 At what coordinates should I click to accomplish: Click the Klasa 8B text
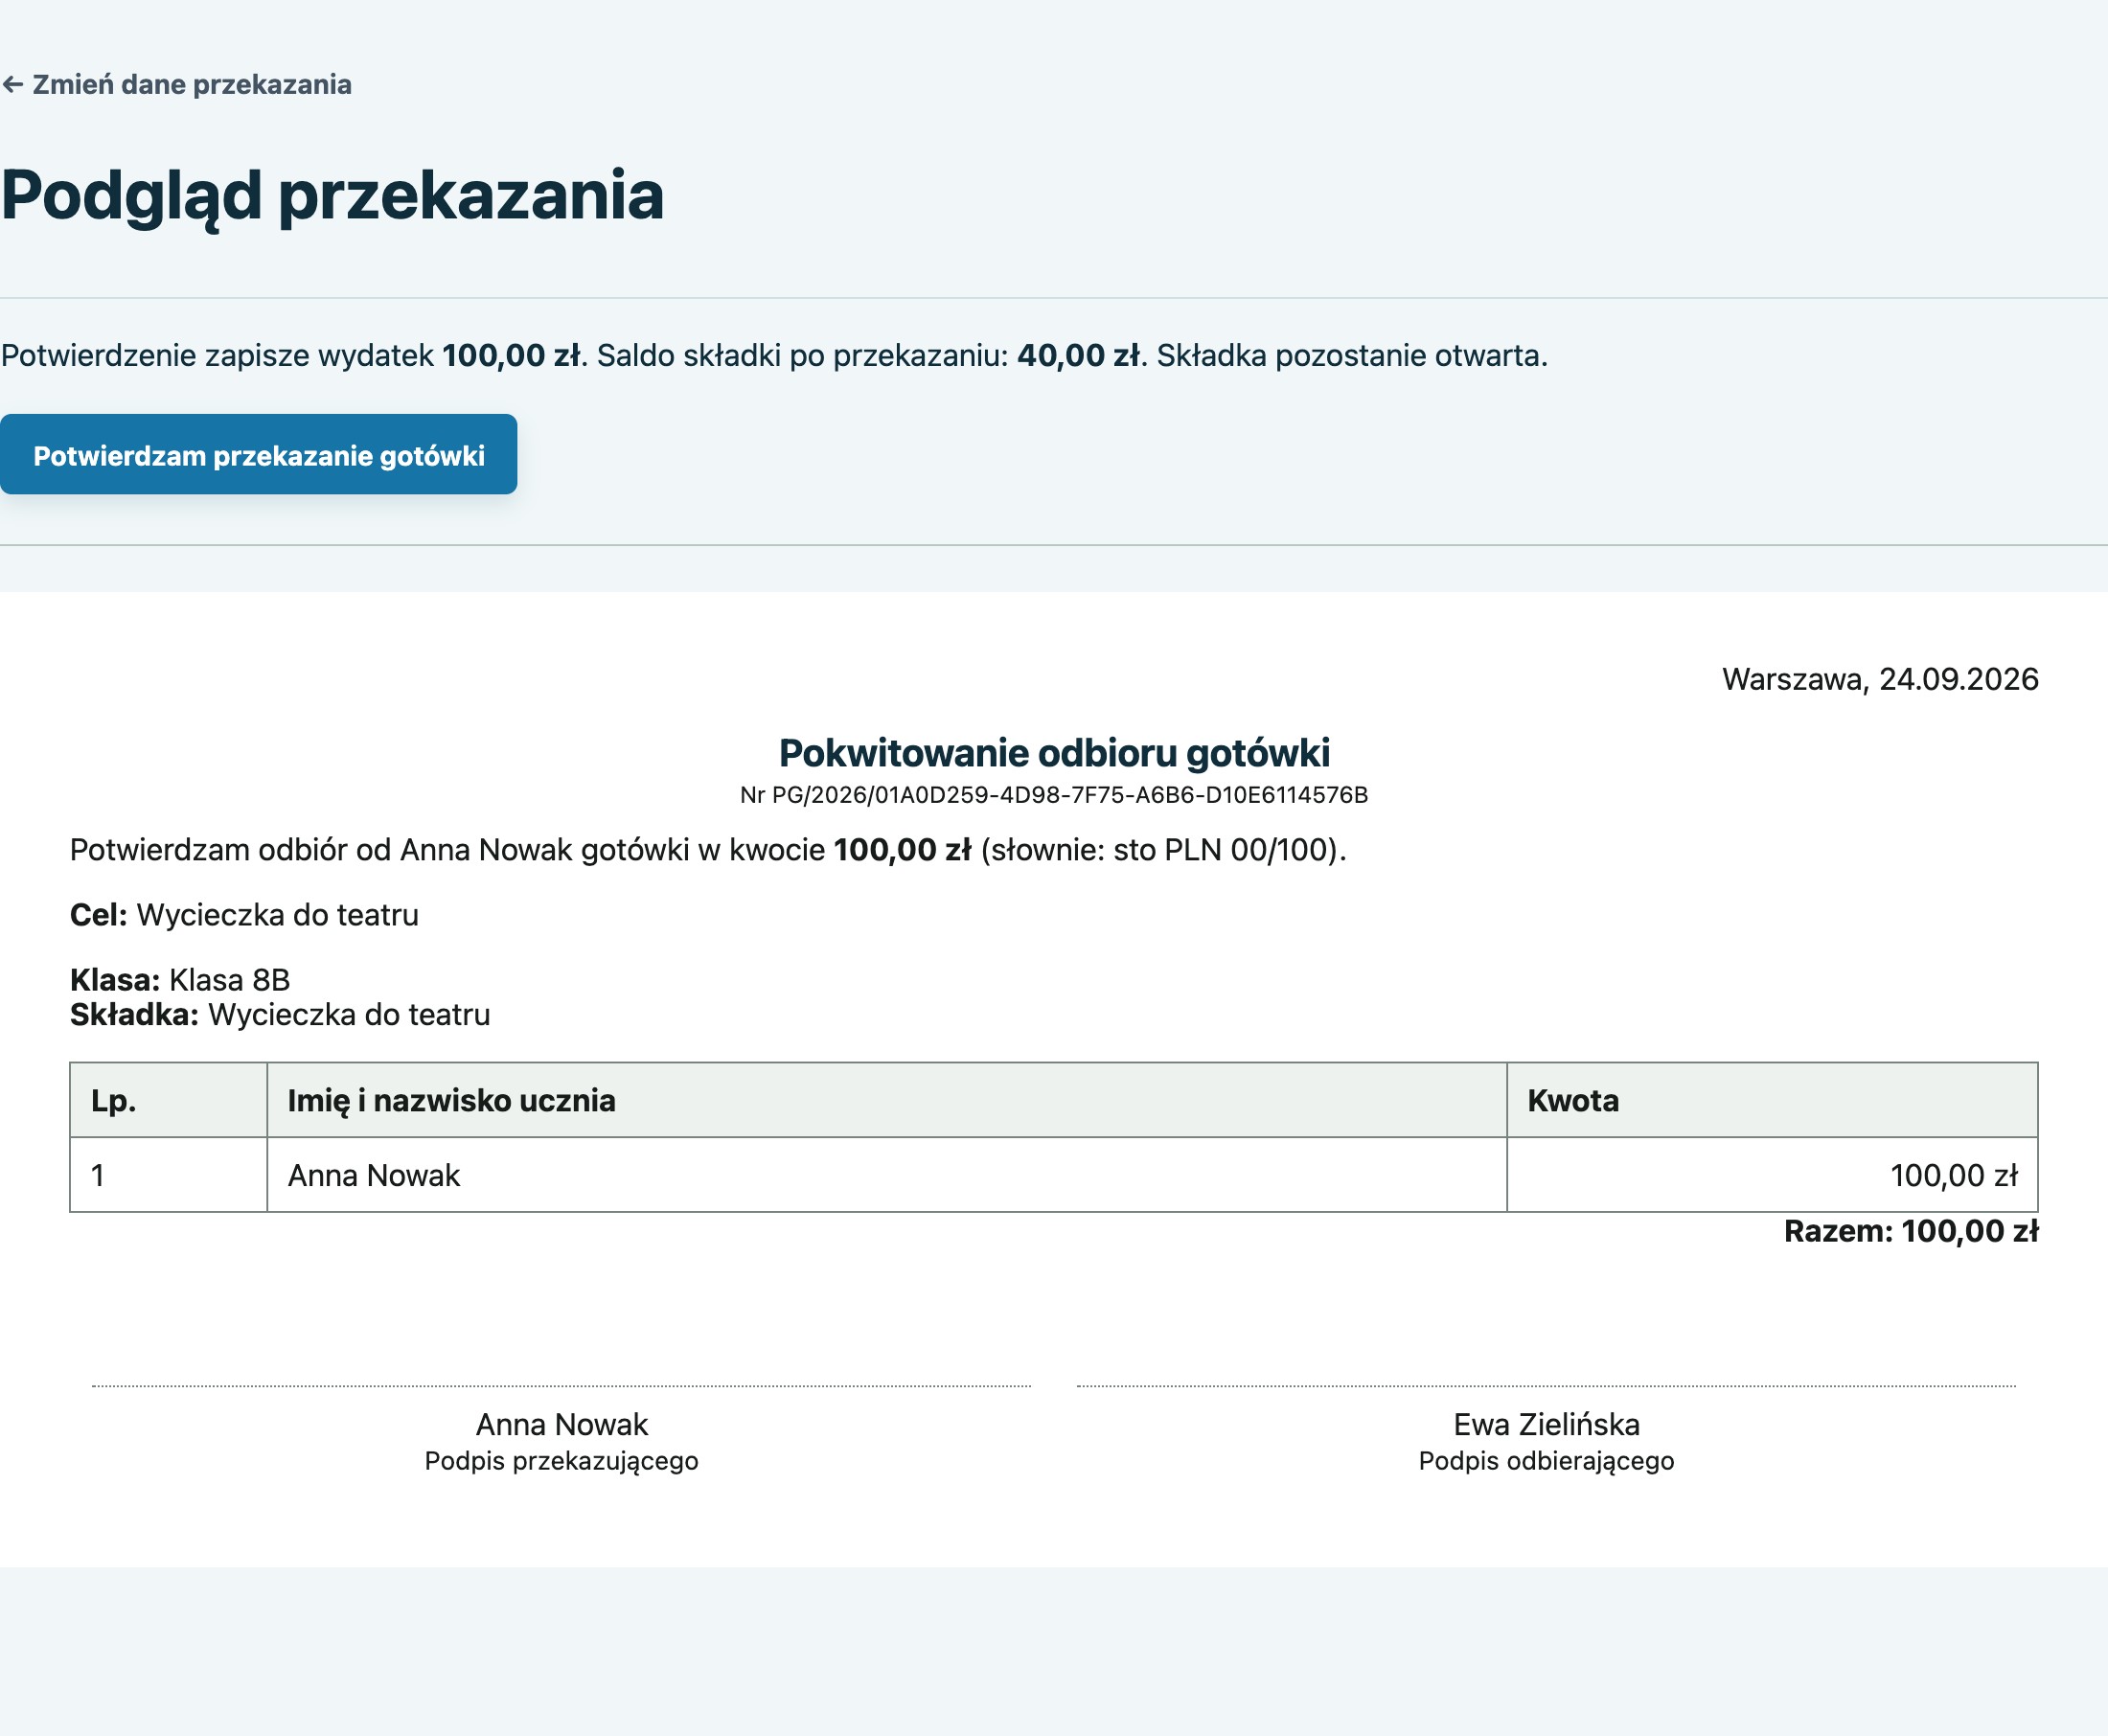(x=230, y=980)
